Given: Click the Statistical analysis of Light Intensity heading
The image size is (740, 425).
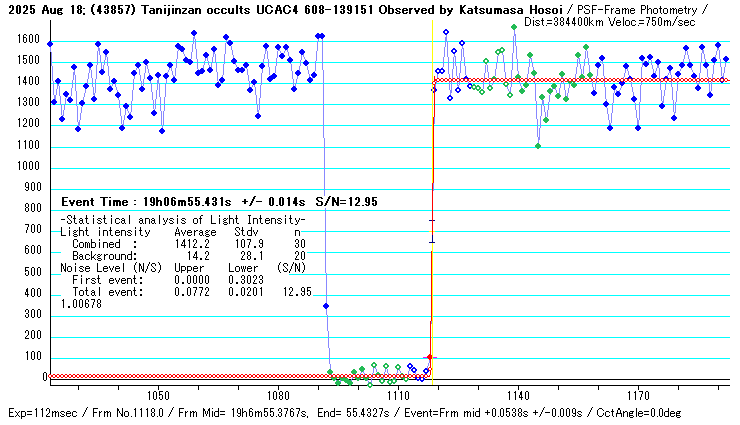Looking at the screenshot, I should click(182, 219).
